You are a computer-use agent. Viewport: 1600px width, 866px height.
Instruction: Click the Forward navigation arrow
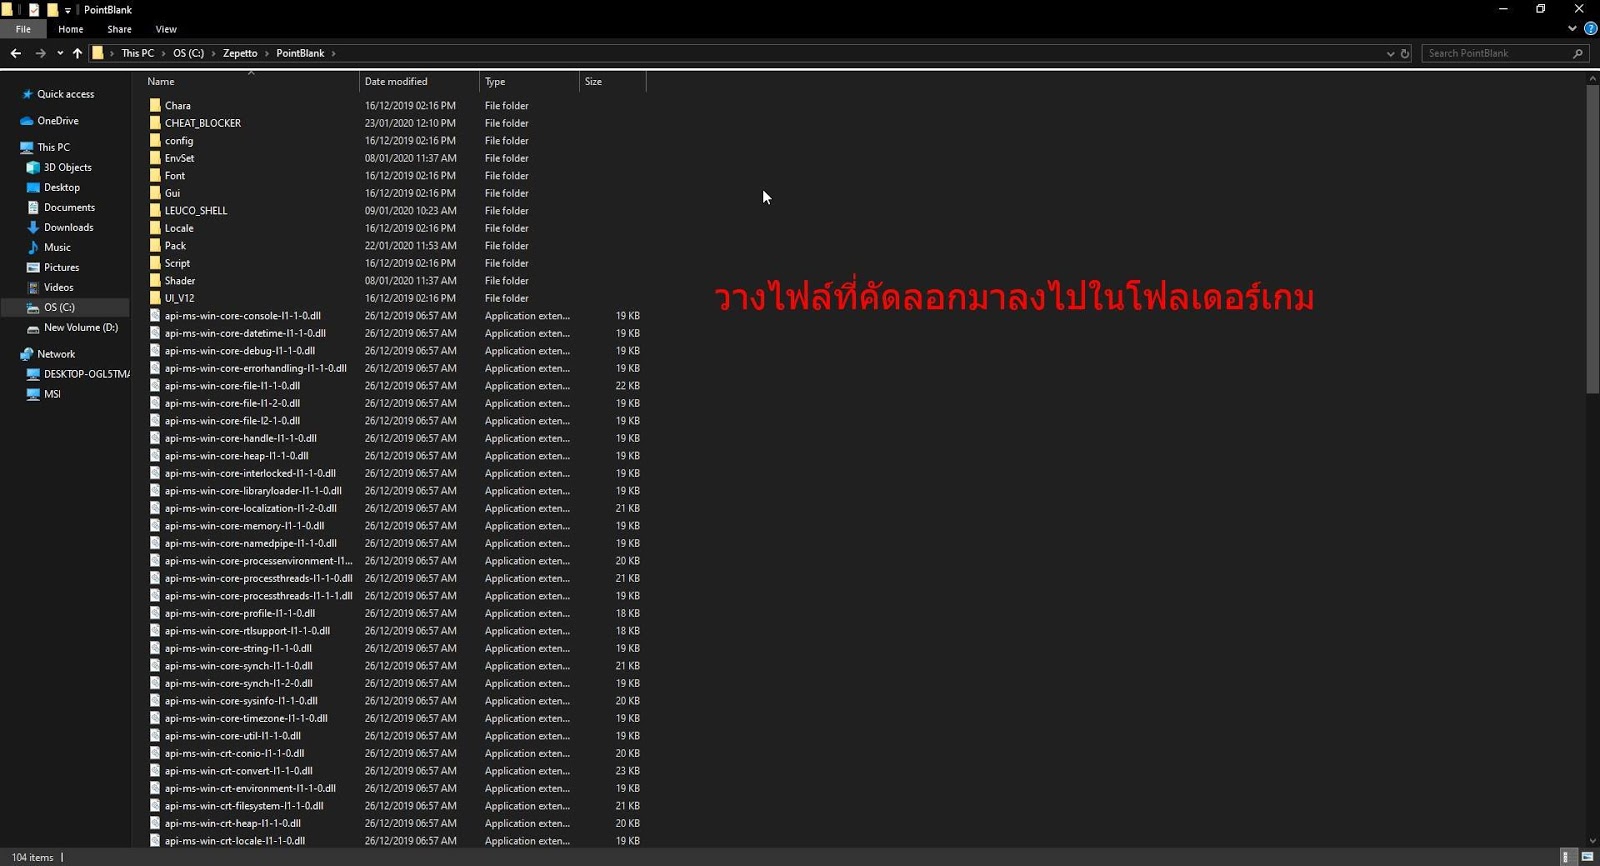click(x=40, y=53)
